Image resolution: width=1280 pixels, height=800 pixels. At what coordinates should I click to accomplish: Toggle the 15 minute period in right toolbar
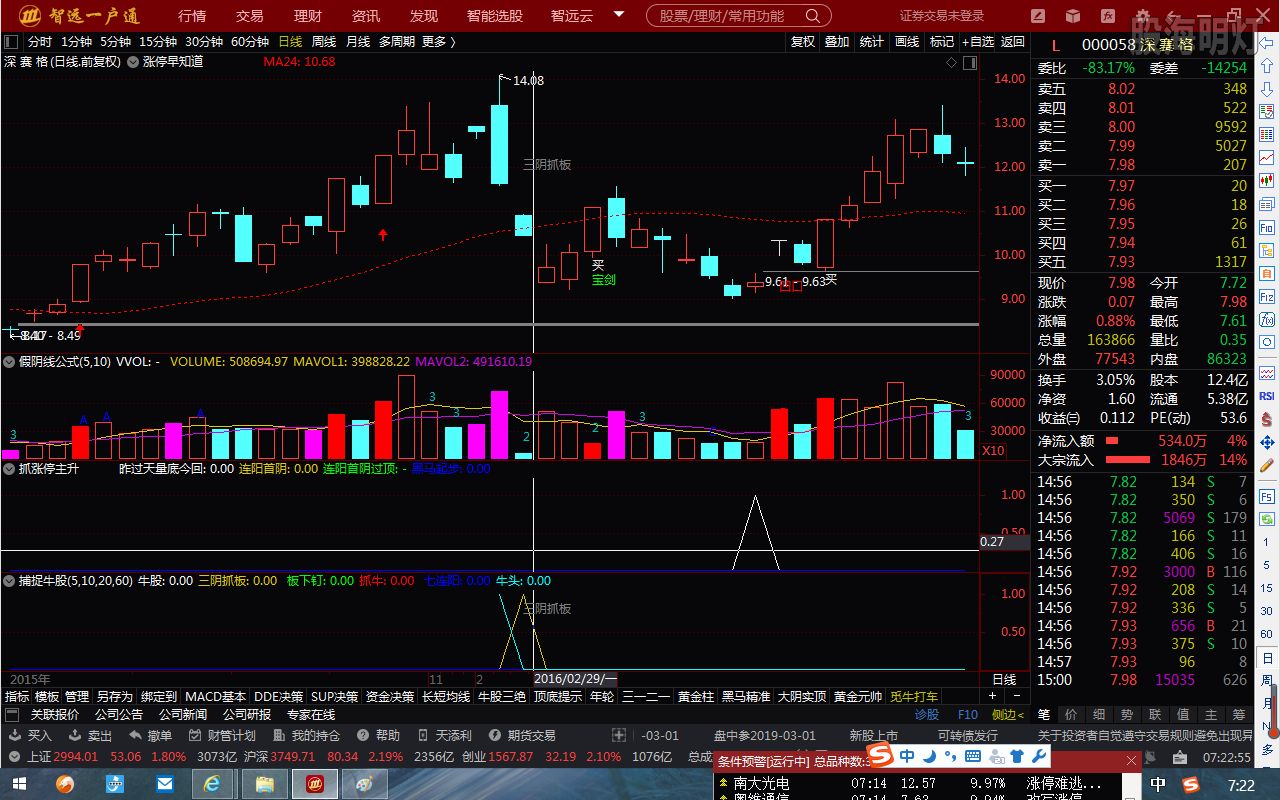[x=1267, y=588]
